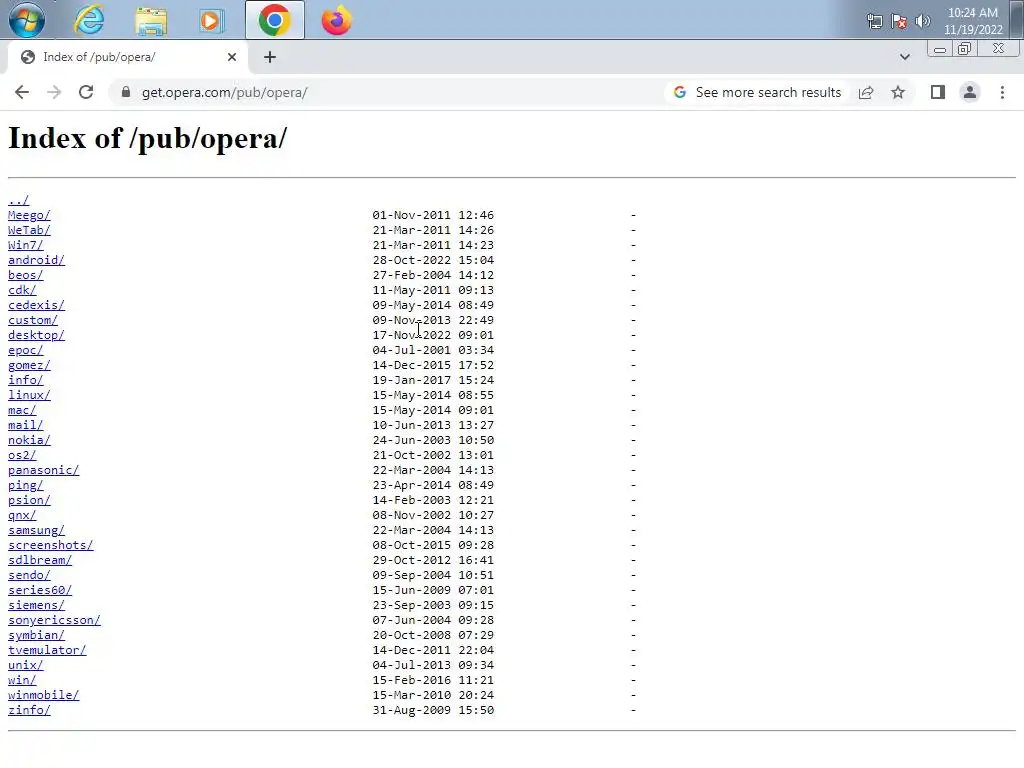
Task: Open the Chrome profile avatar
Action: point(970,93)
